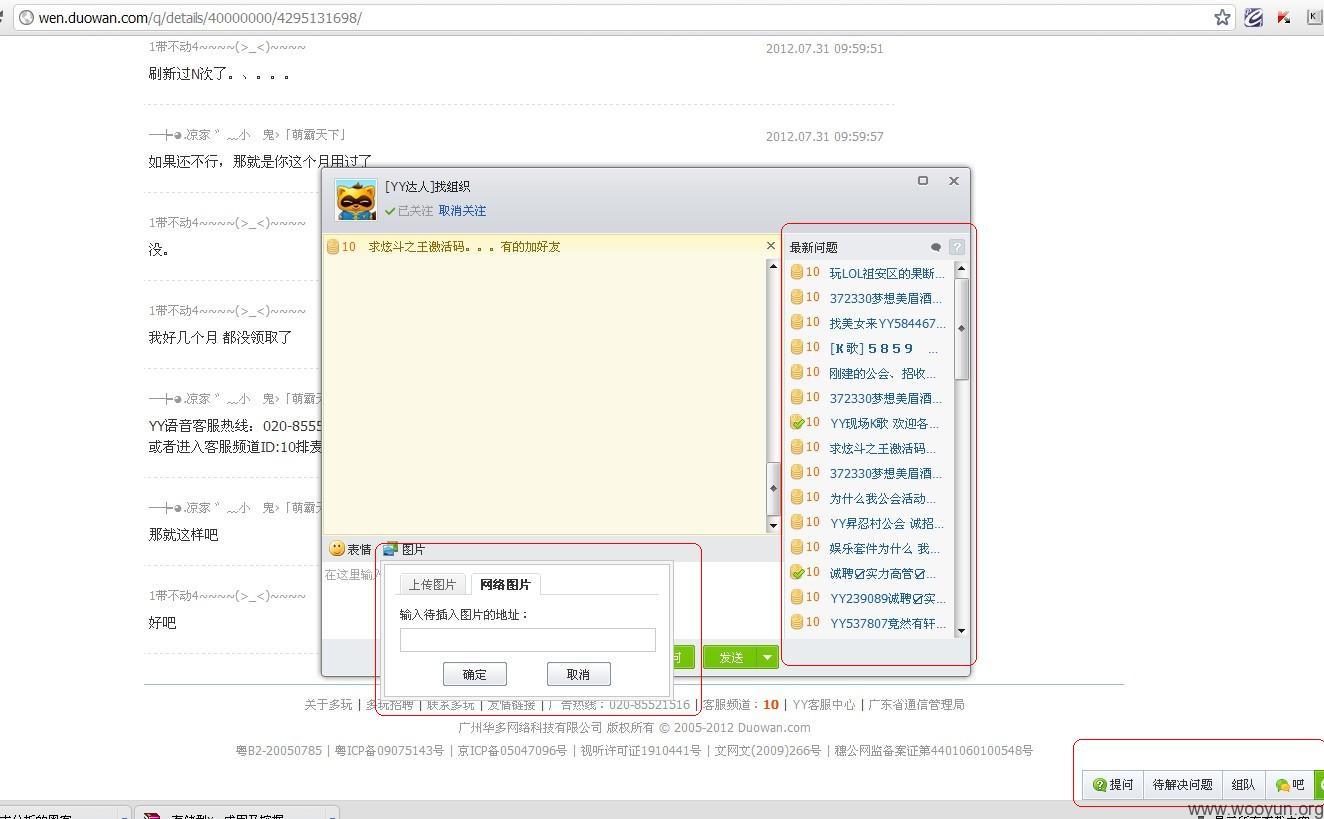Image resolution: width=1324 pixels, height=819 pixels.
Task: Open 广东省通信管理局 footer link
Action: pyautogui.click(x=916, y=705)
